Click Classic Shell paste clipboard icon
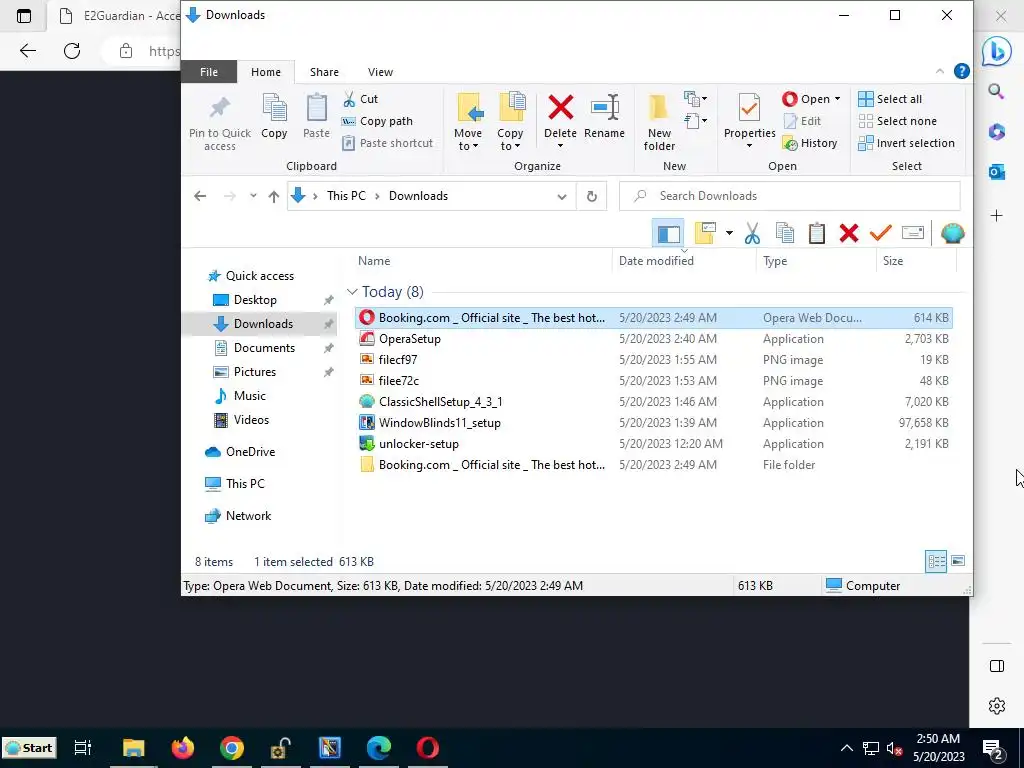Screen dimensions: 1024x768 pos(817,233)
